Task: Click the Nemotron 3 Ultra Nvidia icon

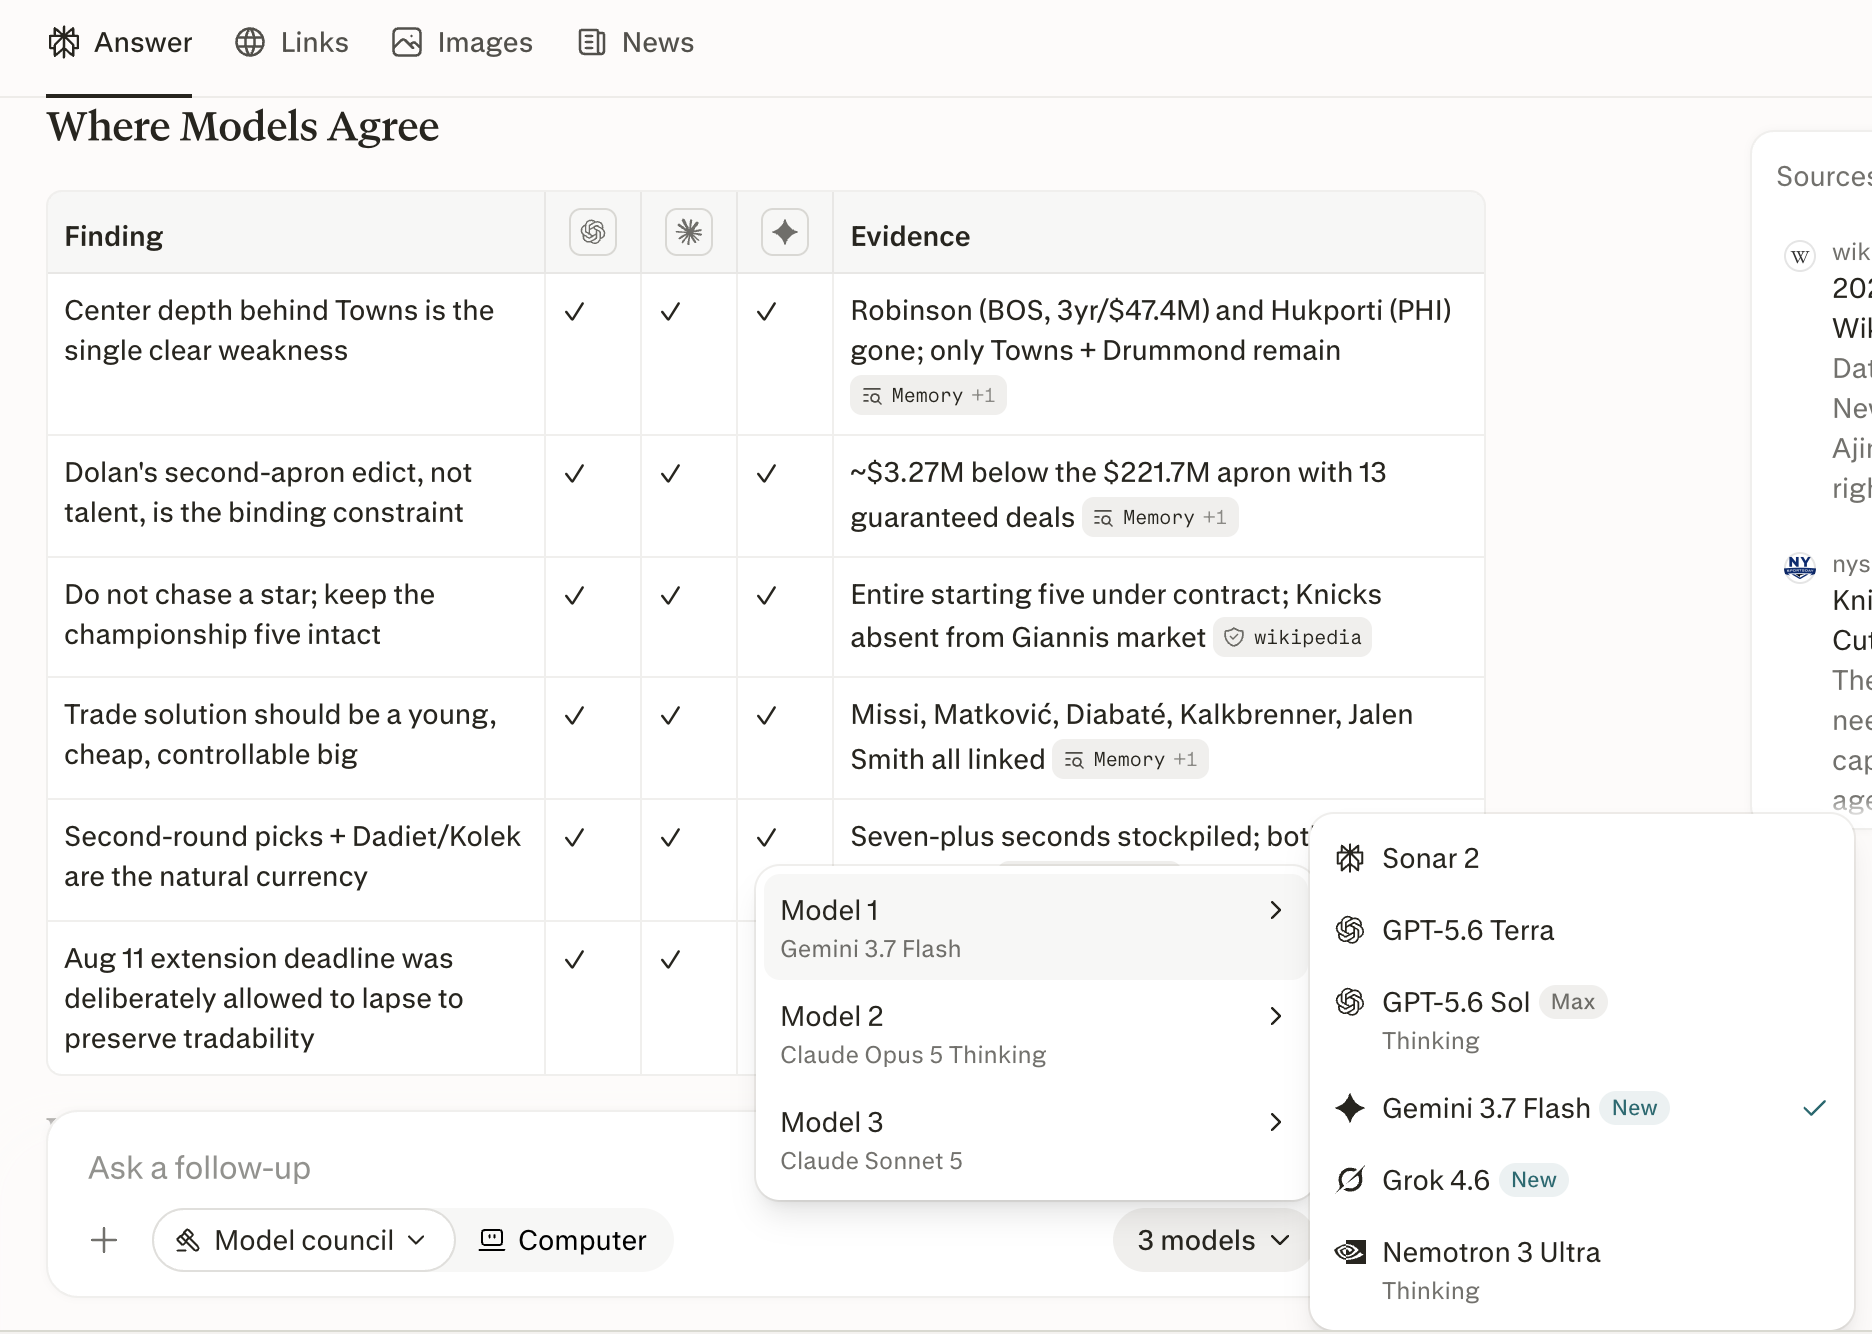Action: point(1350,1252)
